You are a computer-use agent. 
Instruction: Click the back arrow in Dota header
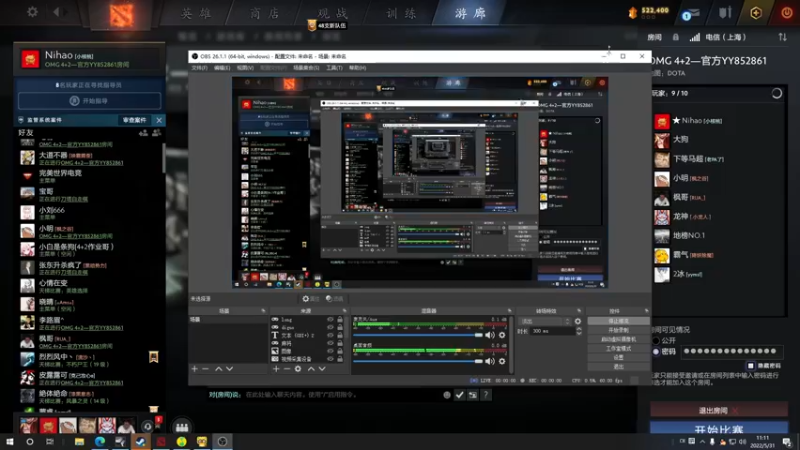pos(57,12)
